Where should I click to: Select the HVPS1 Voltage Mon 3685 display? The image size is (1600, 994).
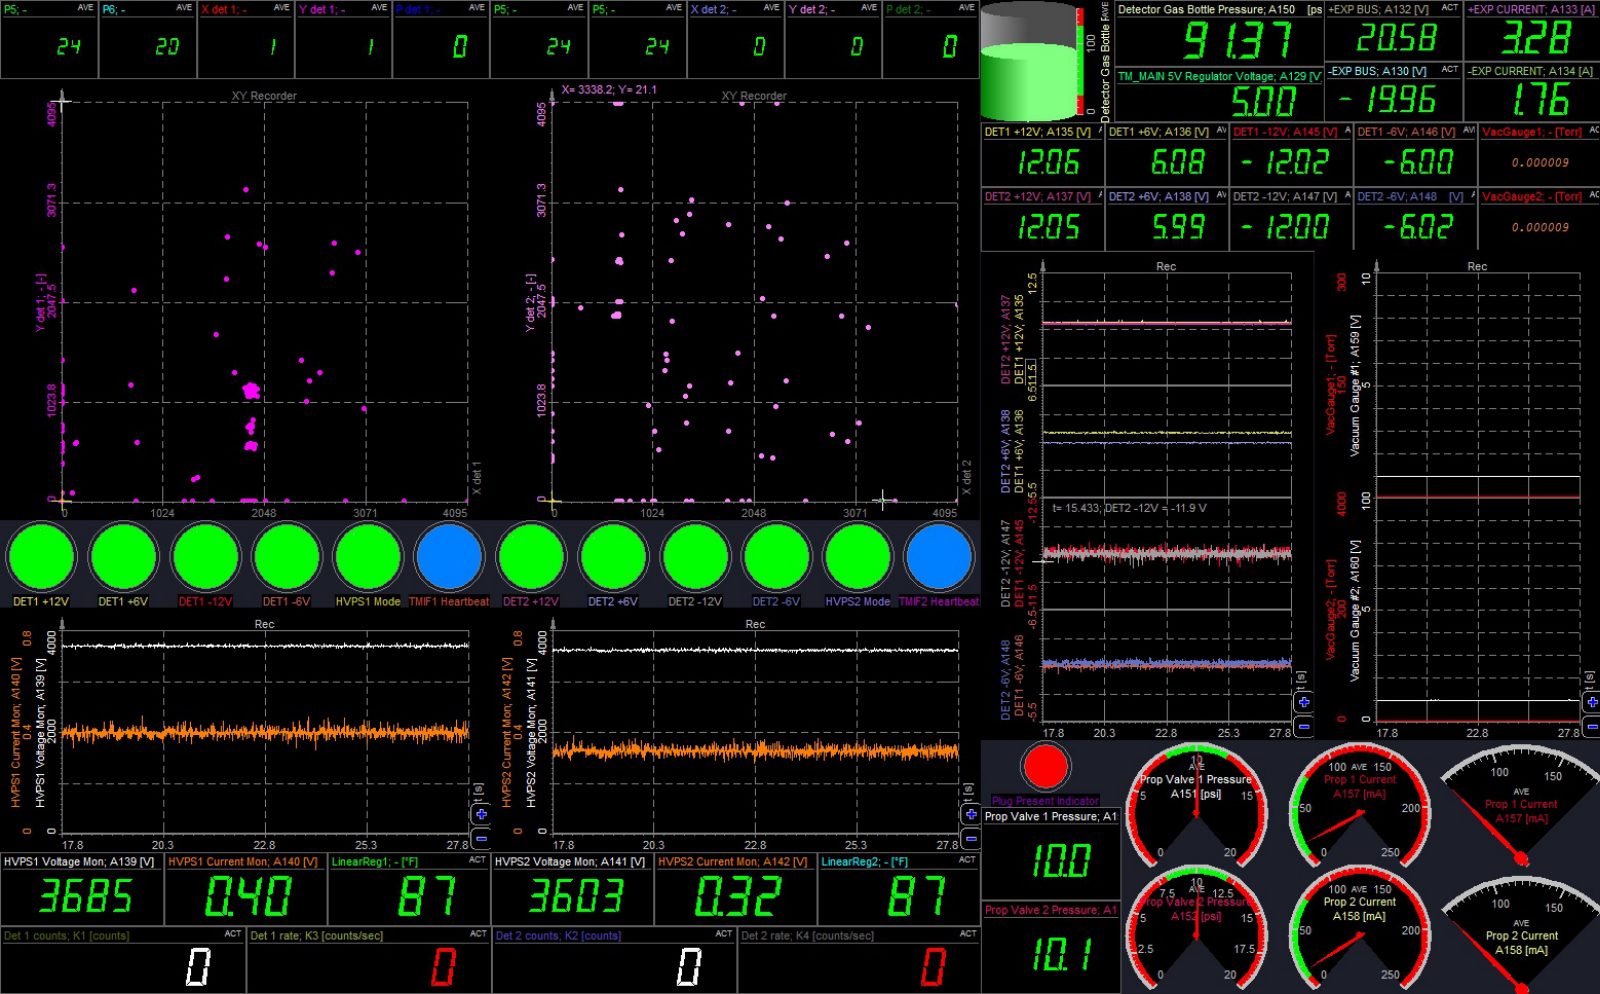click(x=82, y=889)
